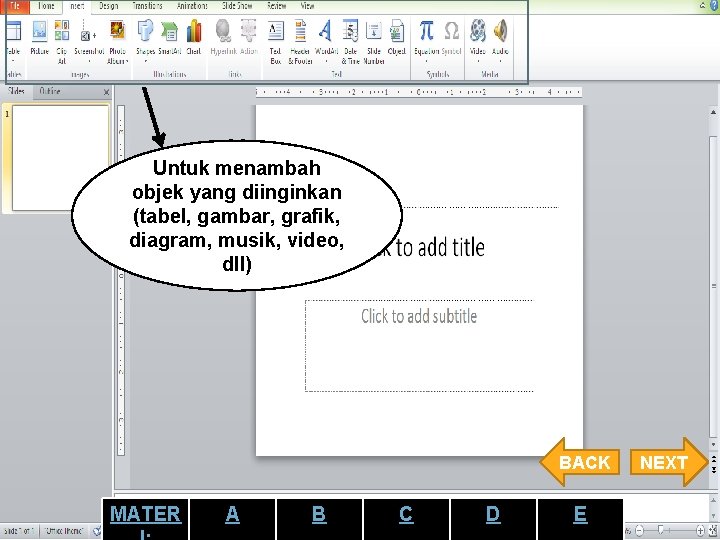Click the Office Theme status text
The height and width of the screenshot is (540, 720).
(64, 531)
